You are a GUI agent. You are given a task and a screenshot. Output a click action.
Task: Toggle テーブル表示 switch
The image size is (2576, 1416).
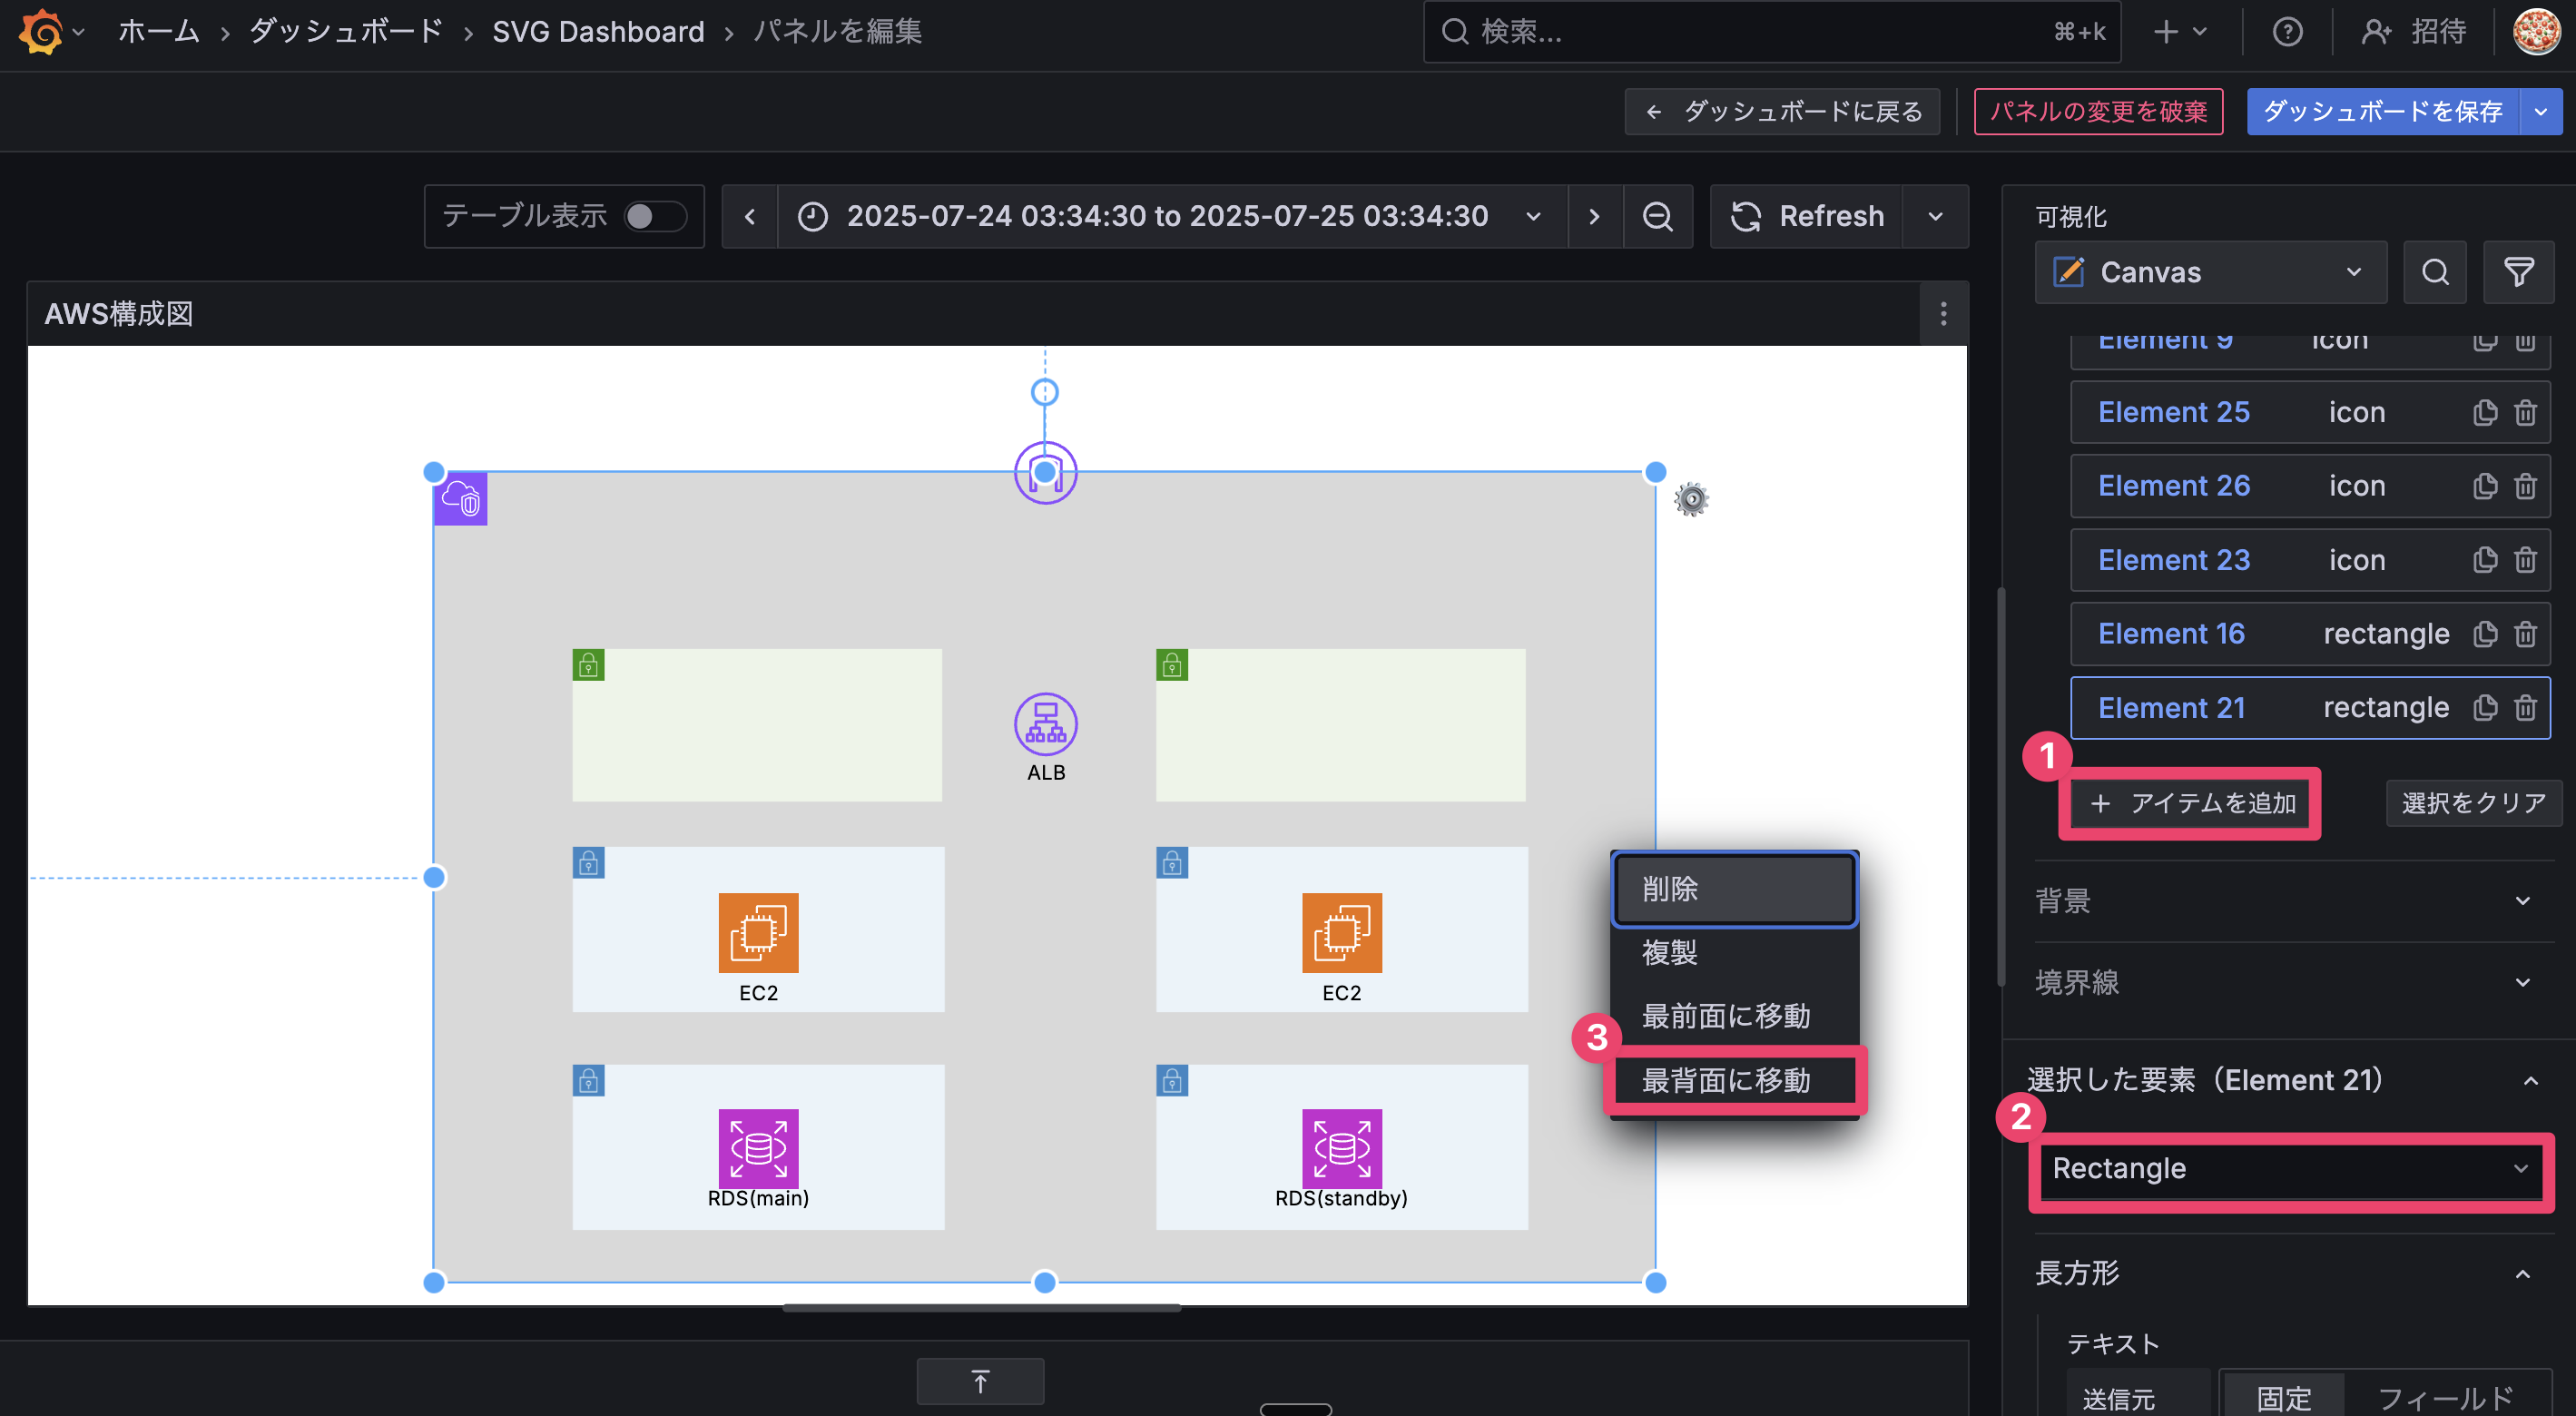click(x=654, y=216)
